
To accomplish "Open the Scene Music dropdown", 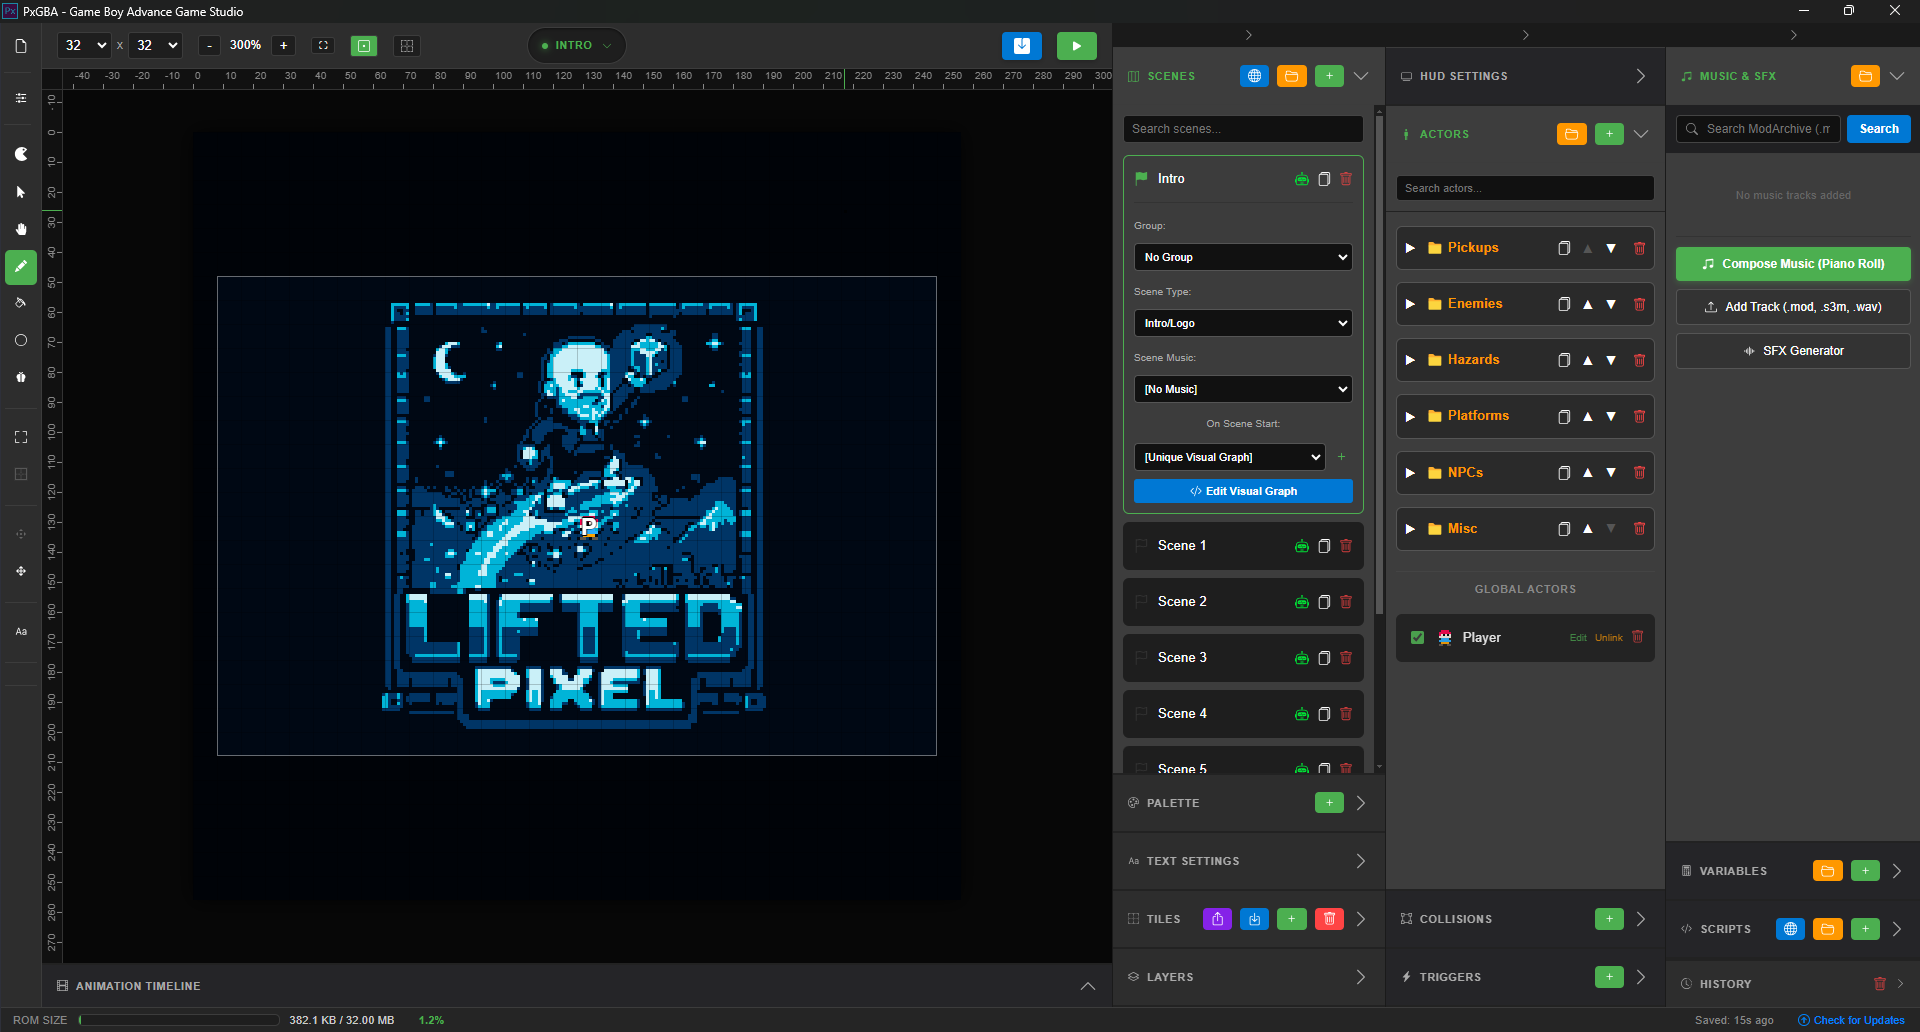I will (1243, 389).
